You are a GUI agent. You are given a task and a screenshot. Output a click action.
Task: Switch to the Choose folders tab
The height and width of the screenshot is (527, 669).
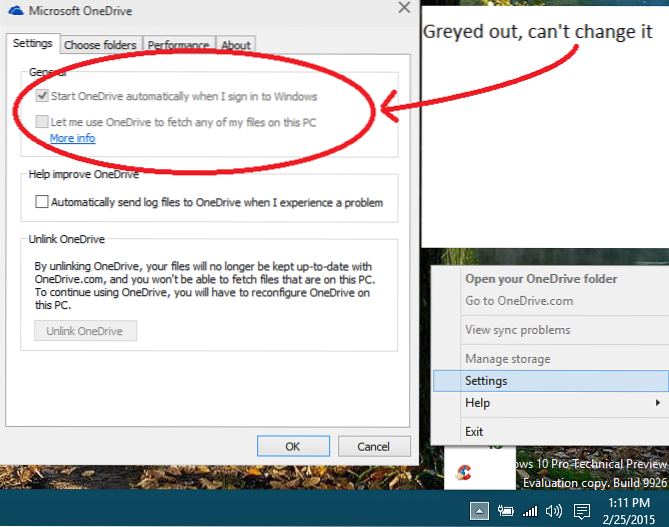tap(100, 45)
